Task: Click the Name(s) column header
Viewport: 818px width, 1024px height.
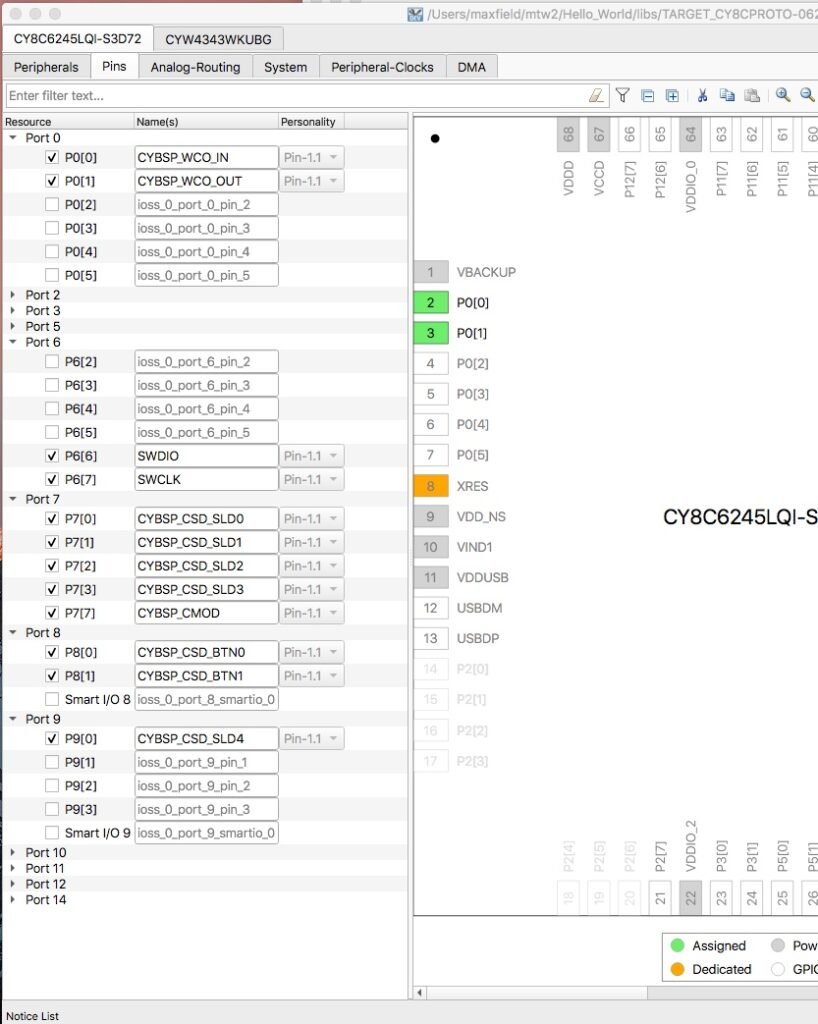Action: 206,121
